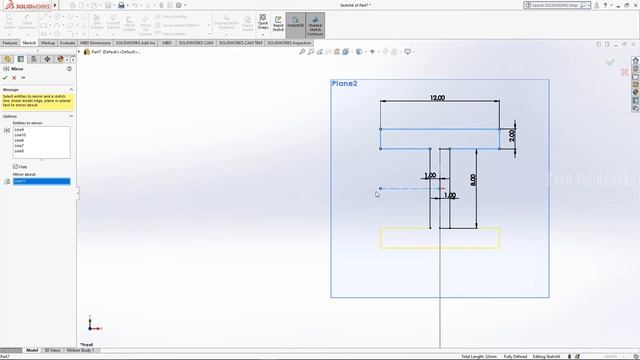The width and height of the screenshot is (640, 360).
Task: Click the Rapid Sketch tool
Action: (x=278, y=24)
